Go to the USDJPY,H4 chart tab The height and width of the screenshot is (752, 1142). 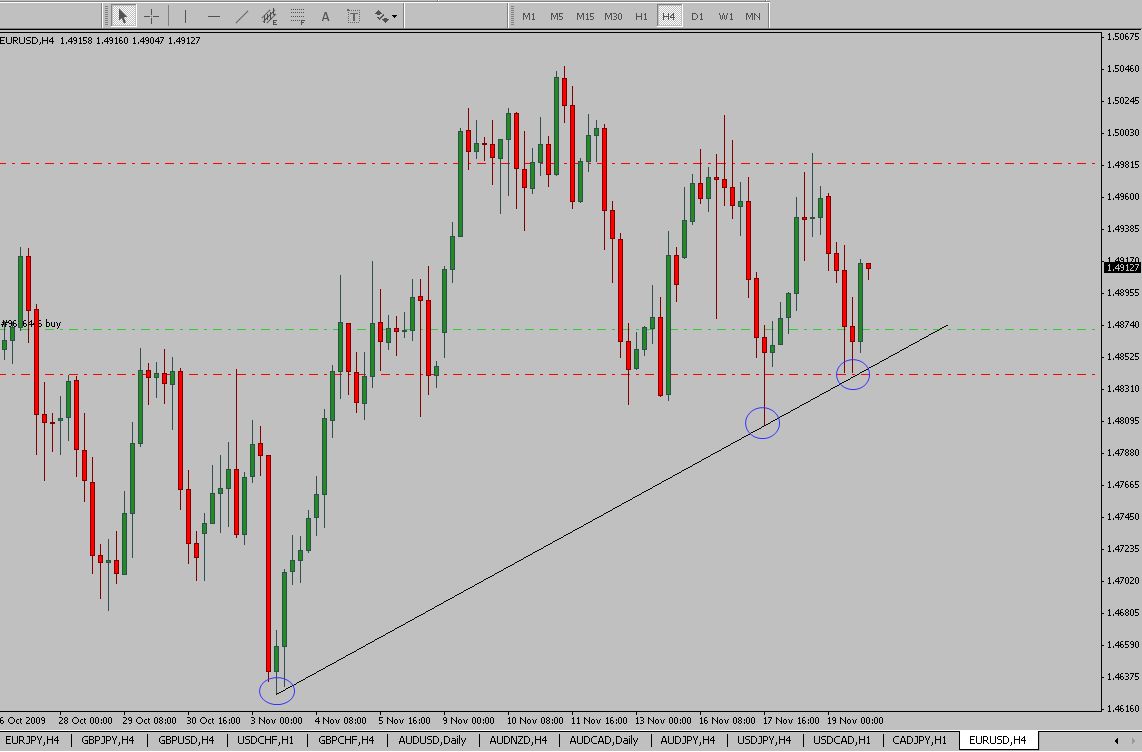coord(764,740)
